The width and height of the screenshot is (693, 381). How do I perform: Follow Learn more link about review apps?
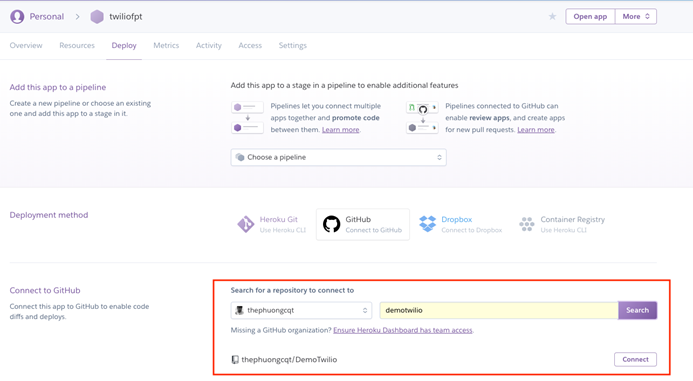point(536,130)
